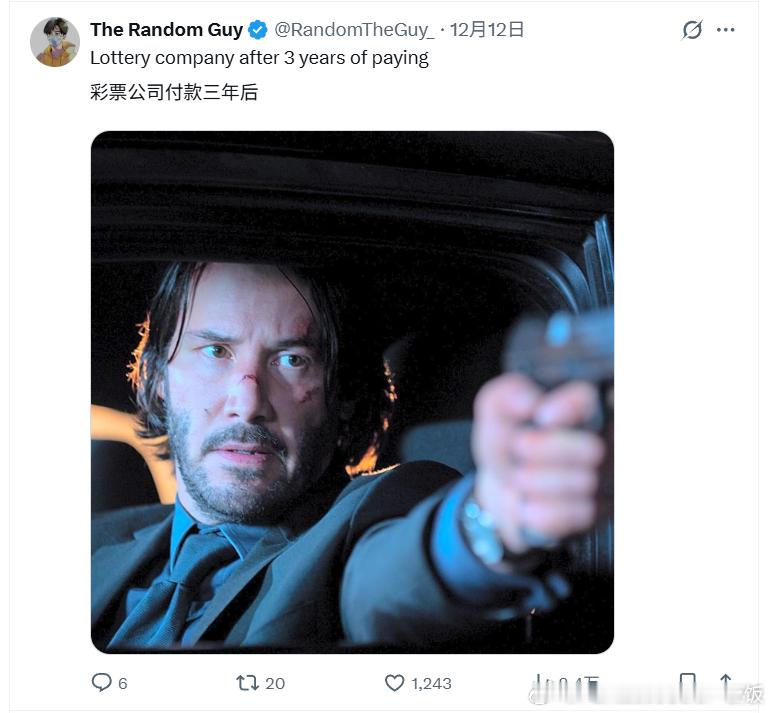Like the post with the heart icon
The image size is (772, 713).
[x=395, y=683]
